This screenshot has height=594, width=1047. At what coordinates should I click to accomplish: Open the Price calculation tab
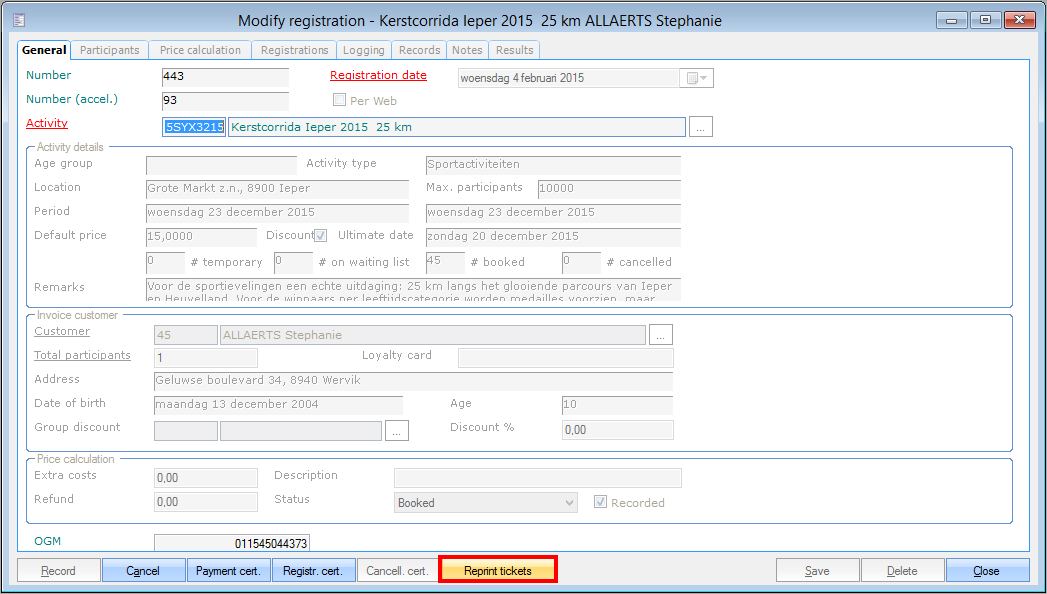tap(200, 50)
